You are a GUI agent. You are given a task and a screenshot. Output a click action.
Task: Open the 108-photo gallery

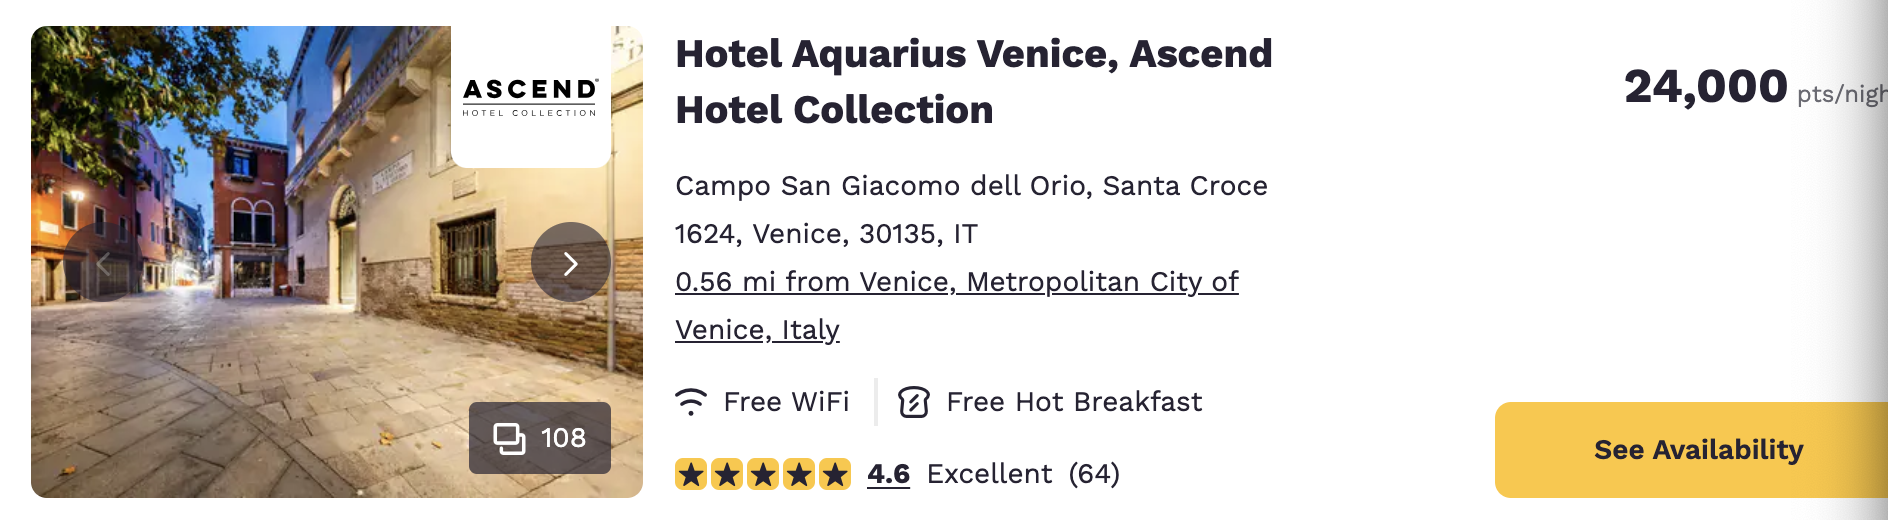540,438
